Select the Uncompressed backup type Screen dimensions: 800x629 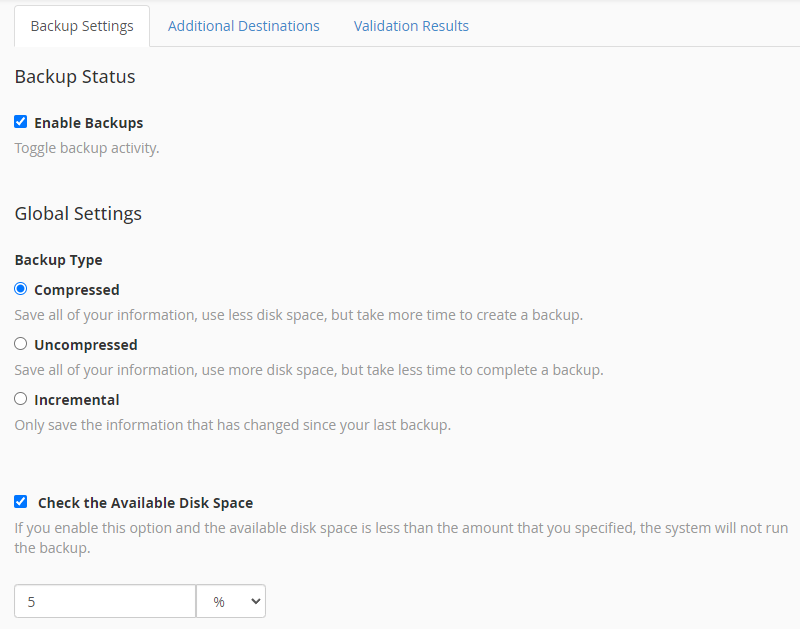pyautogui.click(x=20, y=344)
